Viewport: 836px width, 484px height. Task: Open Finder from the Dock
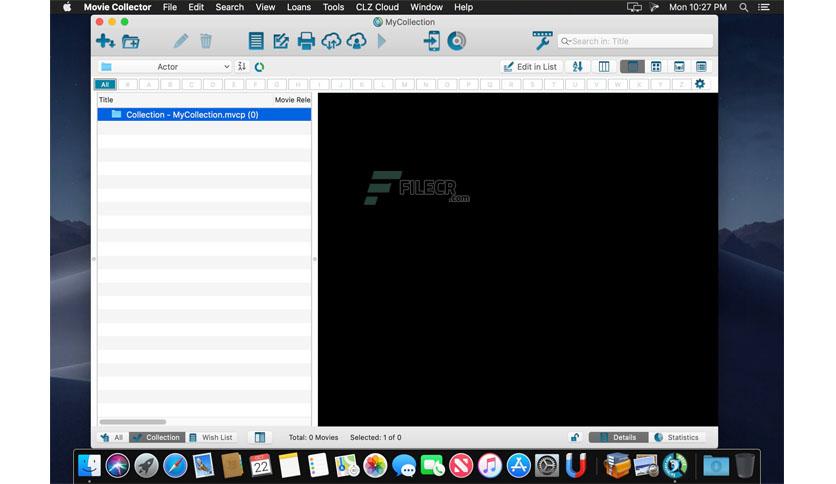coord(89,465)
